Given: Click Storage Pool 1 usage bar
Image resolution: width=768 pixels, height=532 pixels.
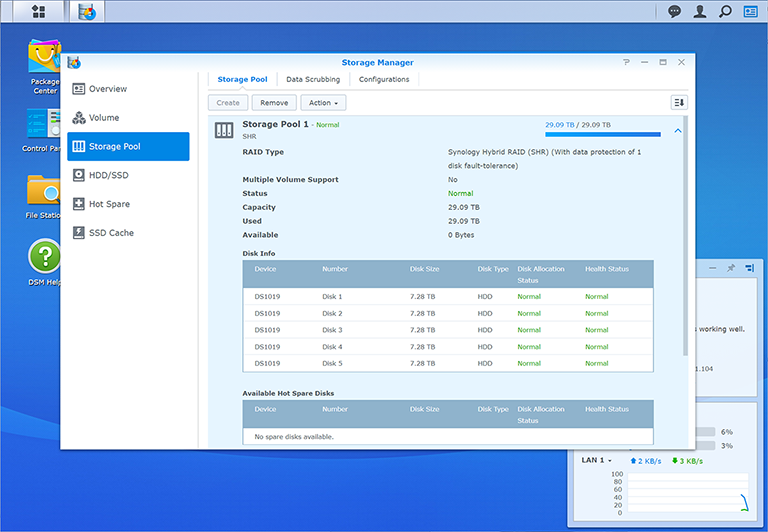Looking at the screenshot, I should pos(603,134).
